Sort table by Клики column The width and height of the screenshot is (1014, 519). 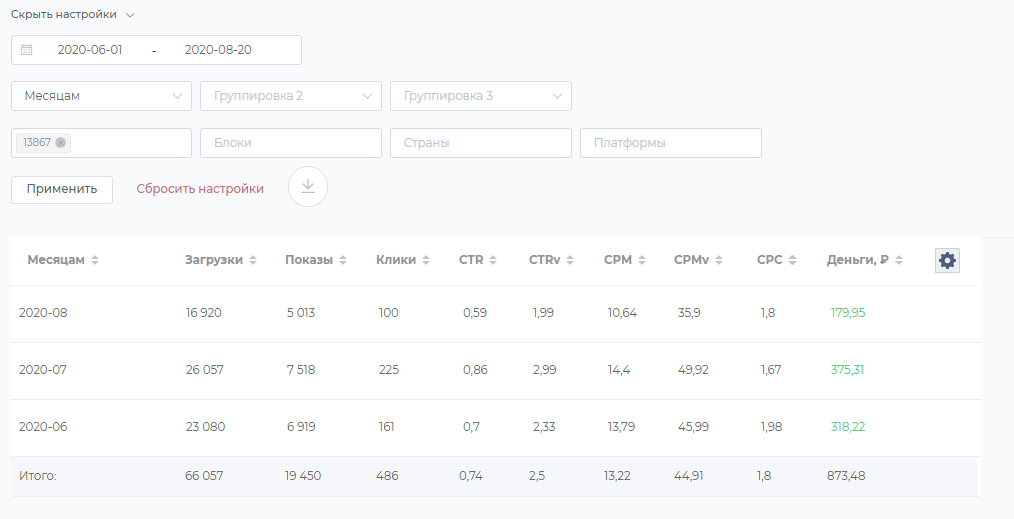pos(426,260)
